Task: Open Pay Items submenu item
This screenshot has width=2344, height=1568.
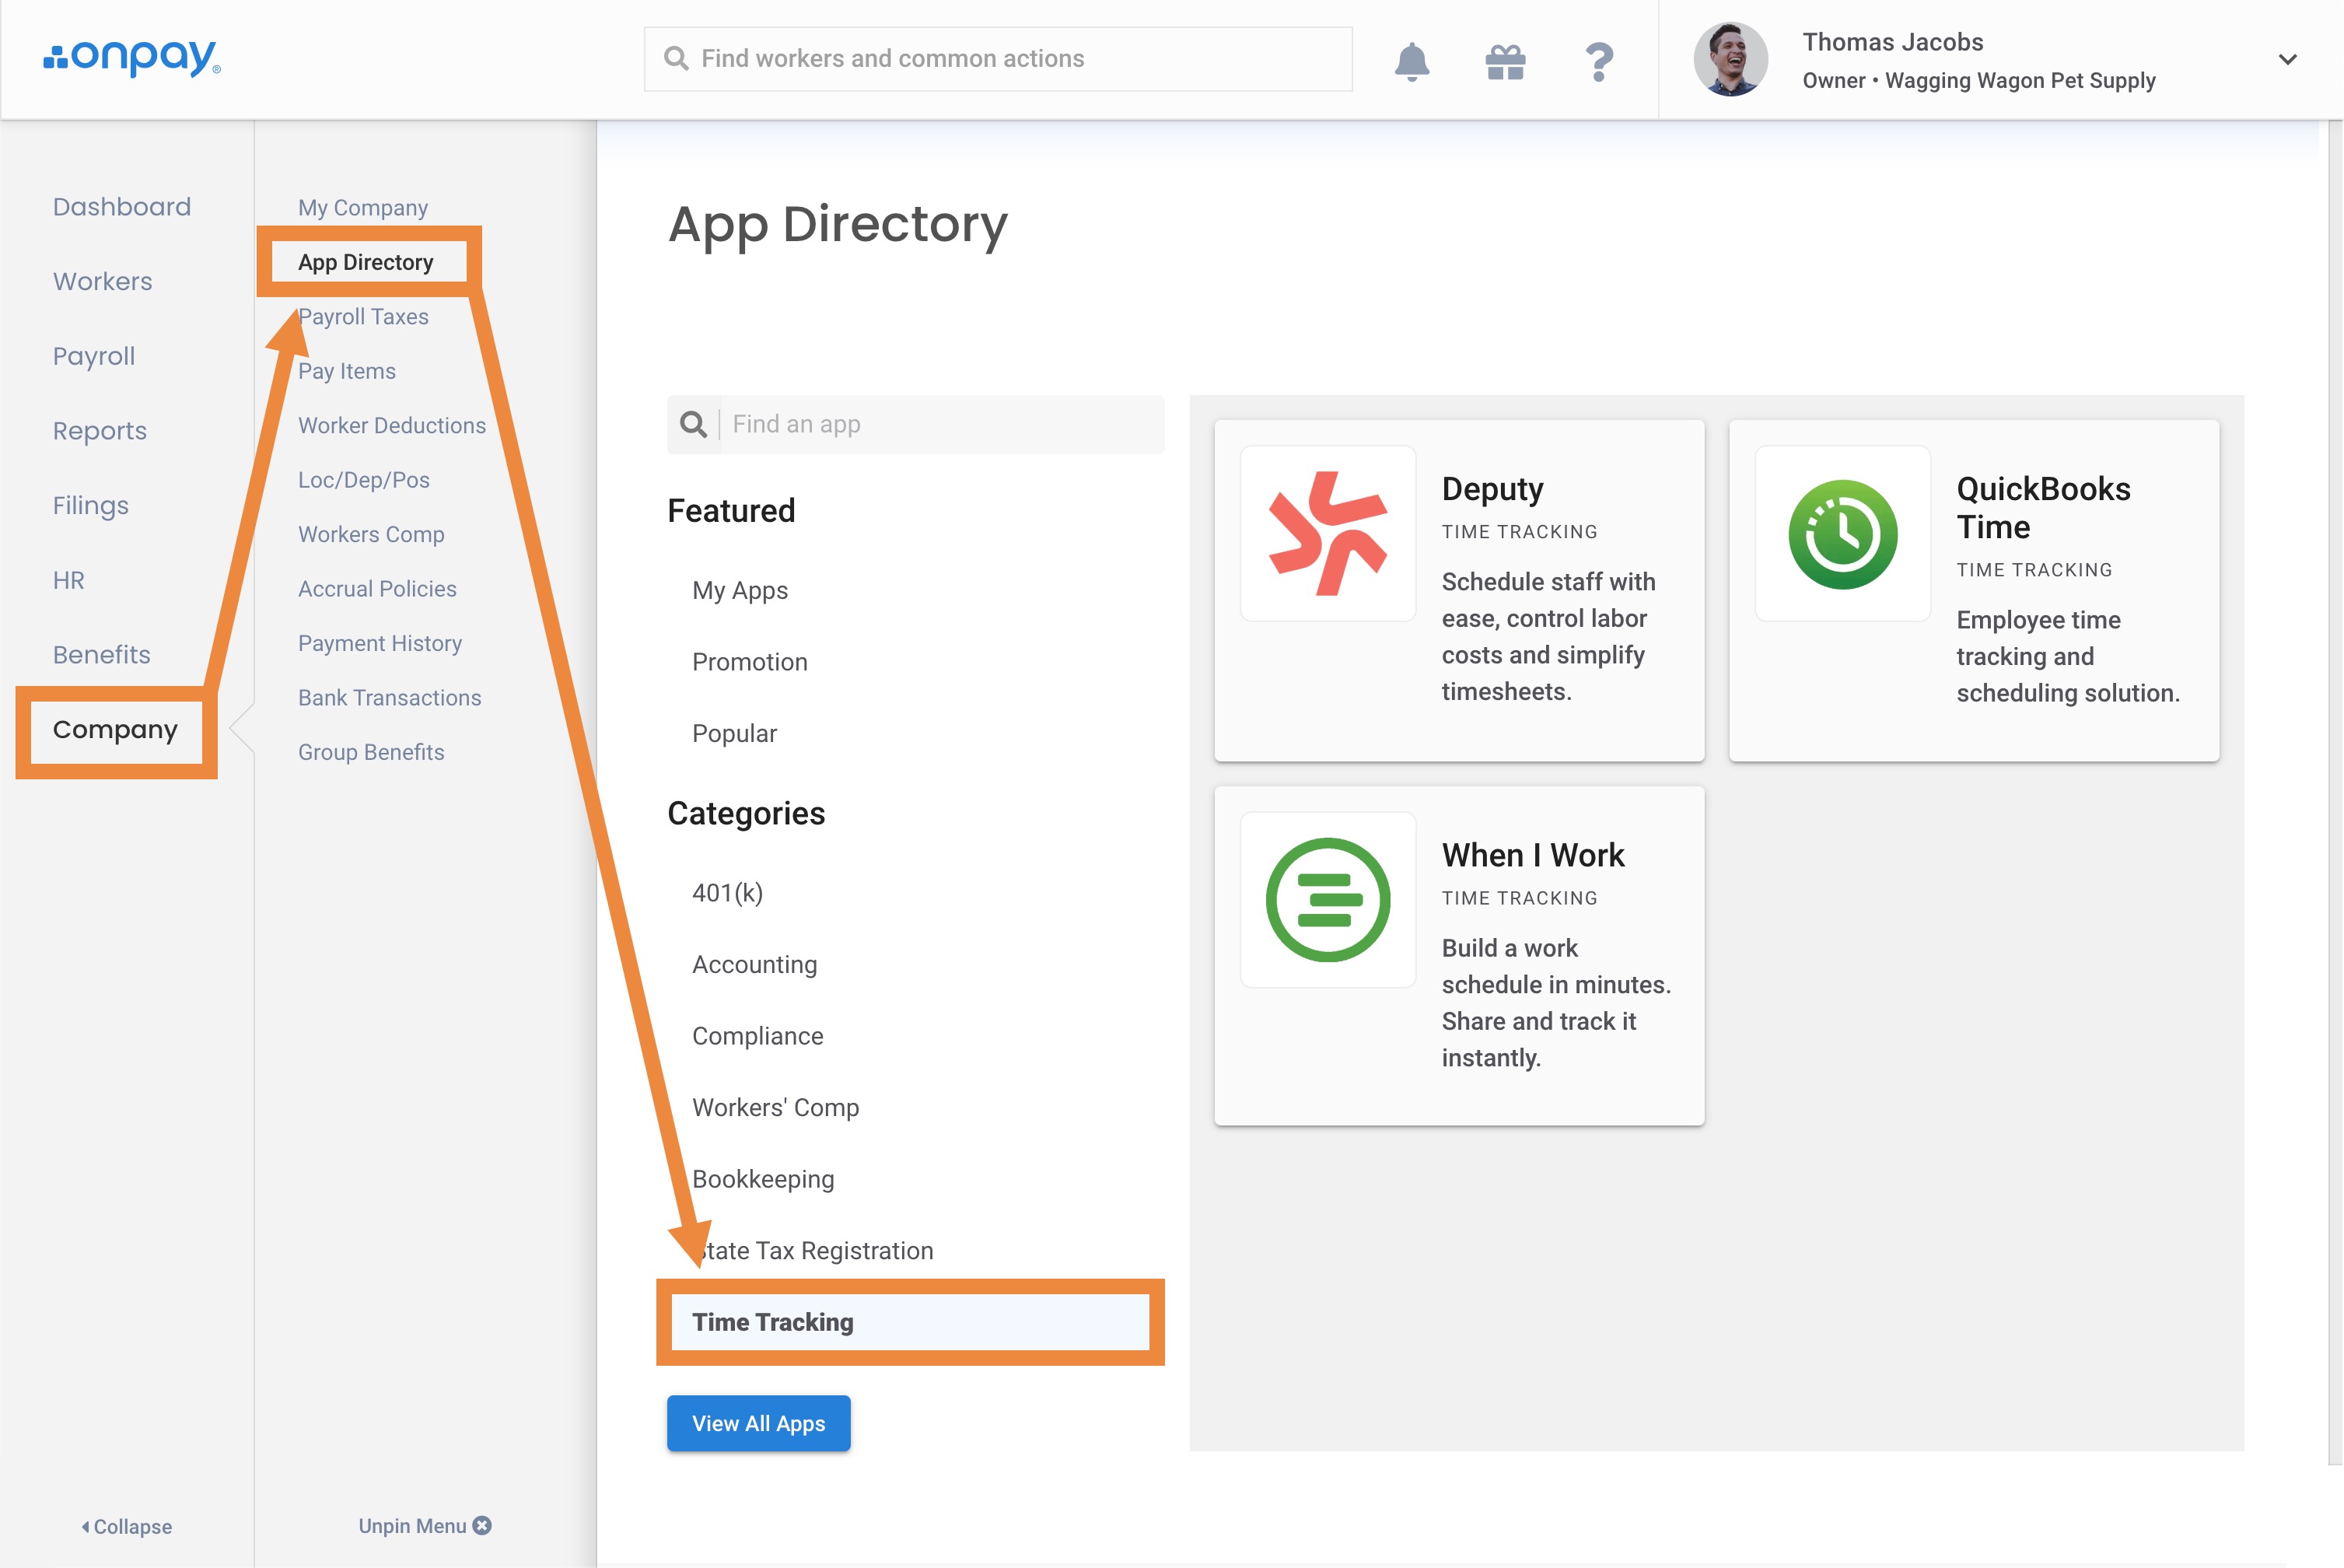Action: (x=346, y=371)
